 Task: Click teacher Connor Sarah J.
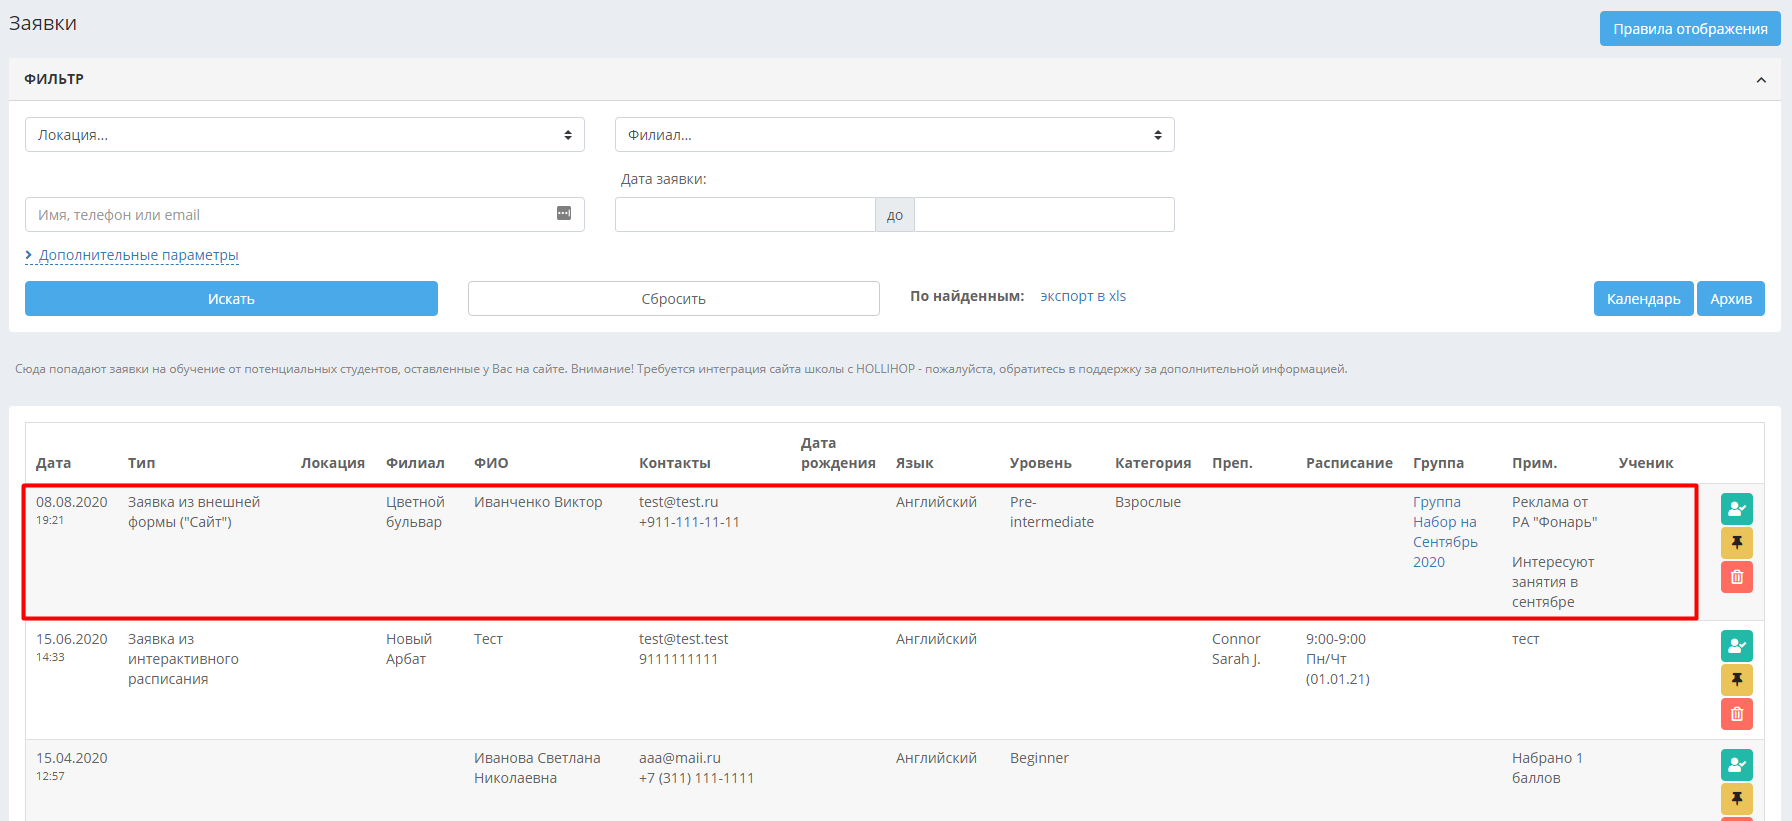(1236, 649)
